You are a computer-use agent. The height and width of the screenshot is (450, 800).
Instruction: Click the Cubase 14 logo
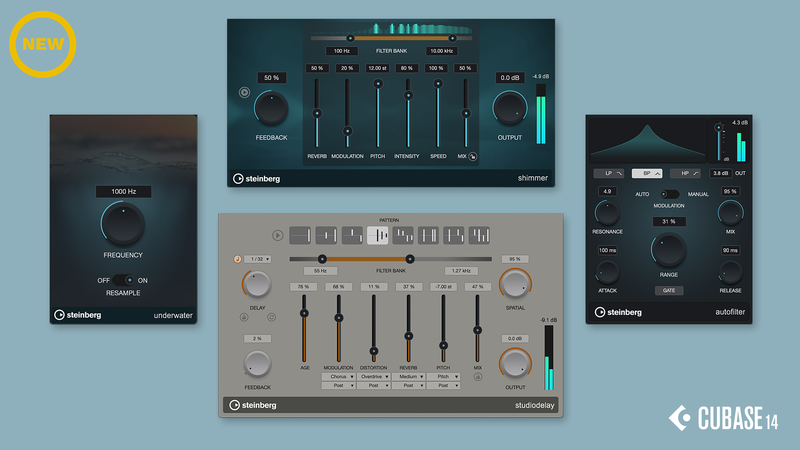pyautogui.click(x=723, y=418)
